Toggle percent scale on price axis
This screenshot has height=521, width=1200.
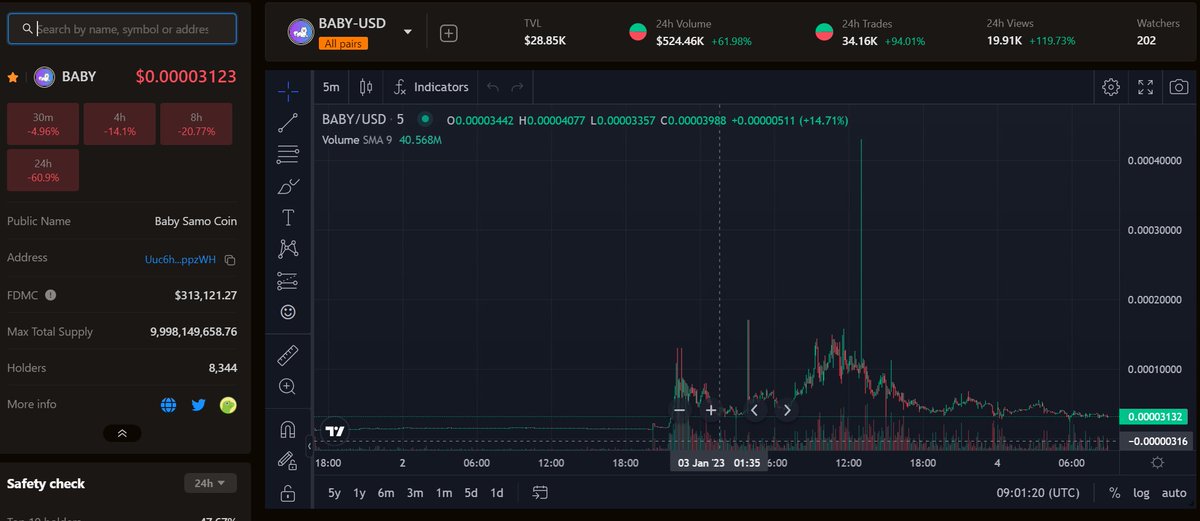coord(1114,492)
